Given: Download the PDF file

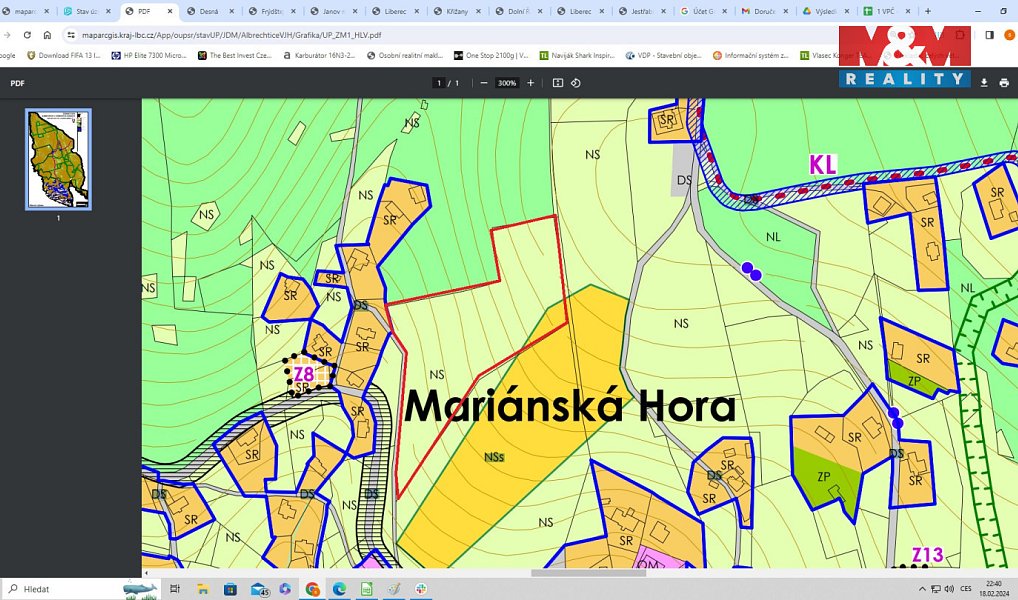Looking at the screenshot, I should (984, 83).
